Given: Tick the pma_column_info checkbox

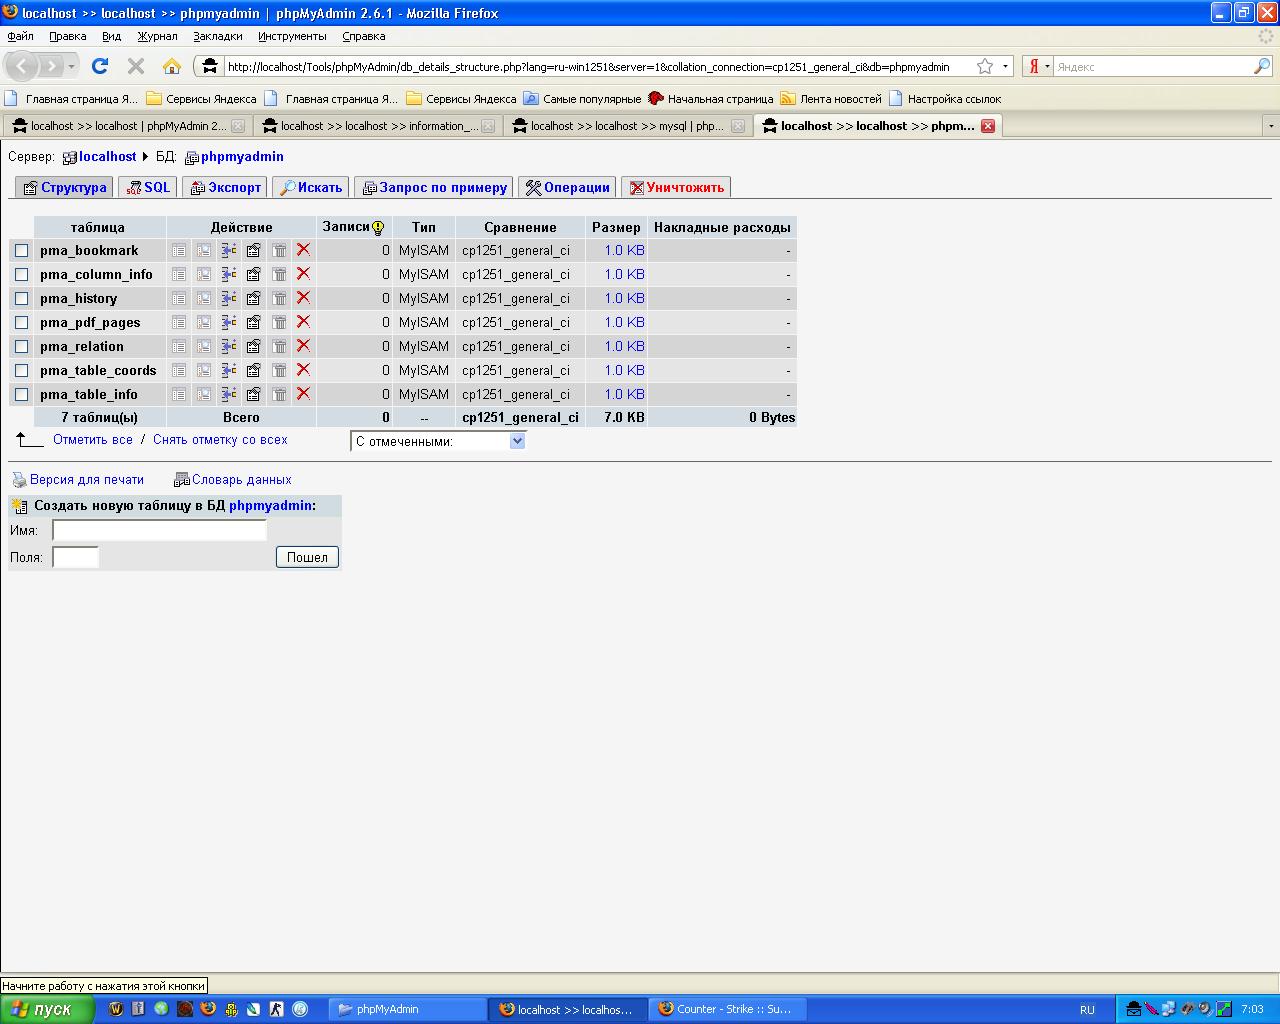Looking at the screenshot, I should click(x=22, y=275).
